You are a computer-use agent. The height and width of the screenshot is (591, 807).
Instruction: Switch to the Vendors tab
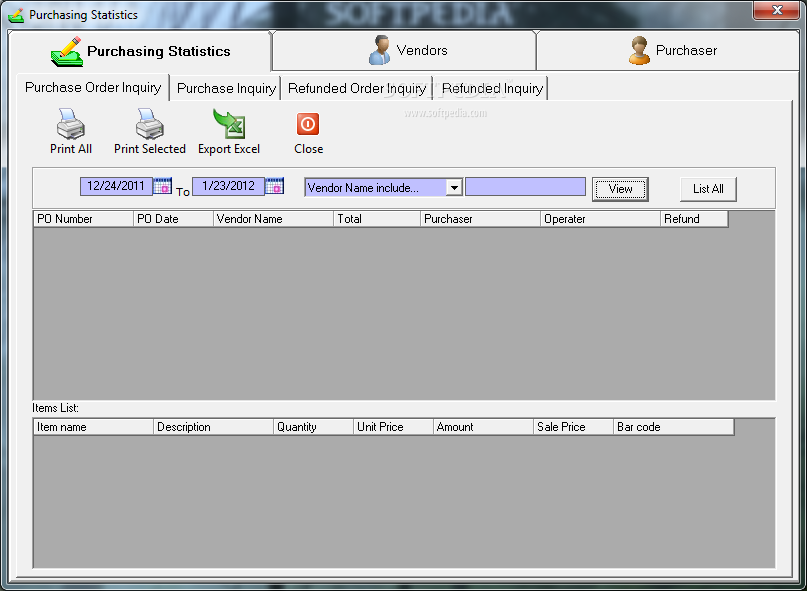tap(404, 50)
